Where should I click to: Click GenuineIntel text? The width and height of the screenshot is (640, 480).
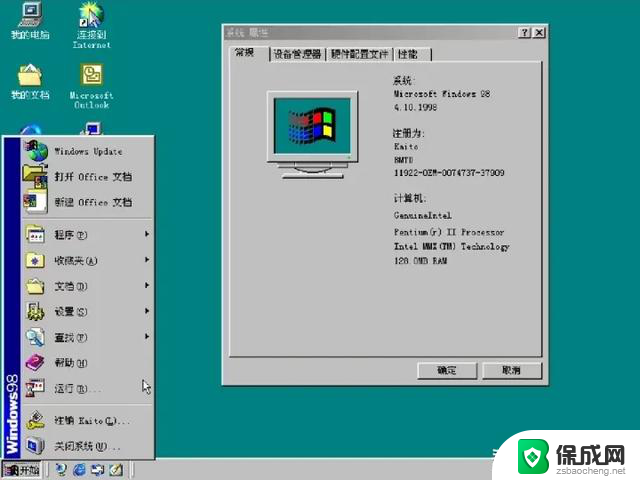422,215
